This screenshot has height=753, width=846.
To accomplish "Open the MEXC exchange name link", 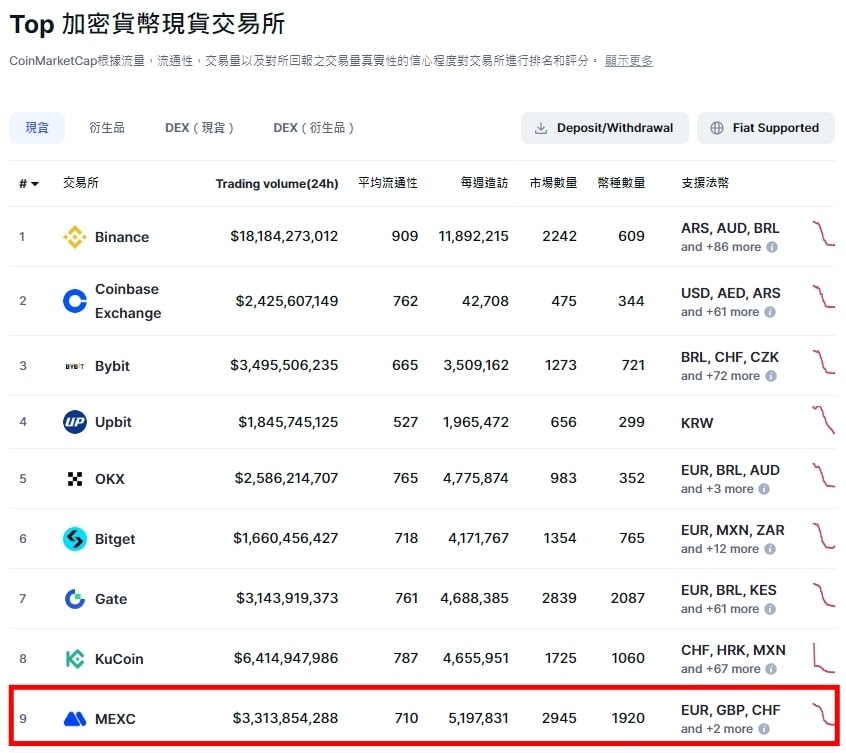I will 115,718.
